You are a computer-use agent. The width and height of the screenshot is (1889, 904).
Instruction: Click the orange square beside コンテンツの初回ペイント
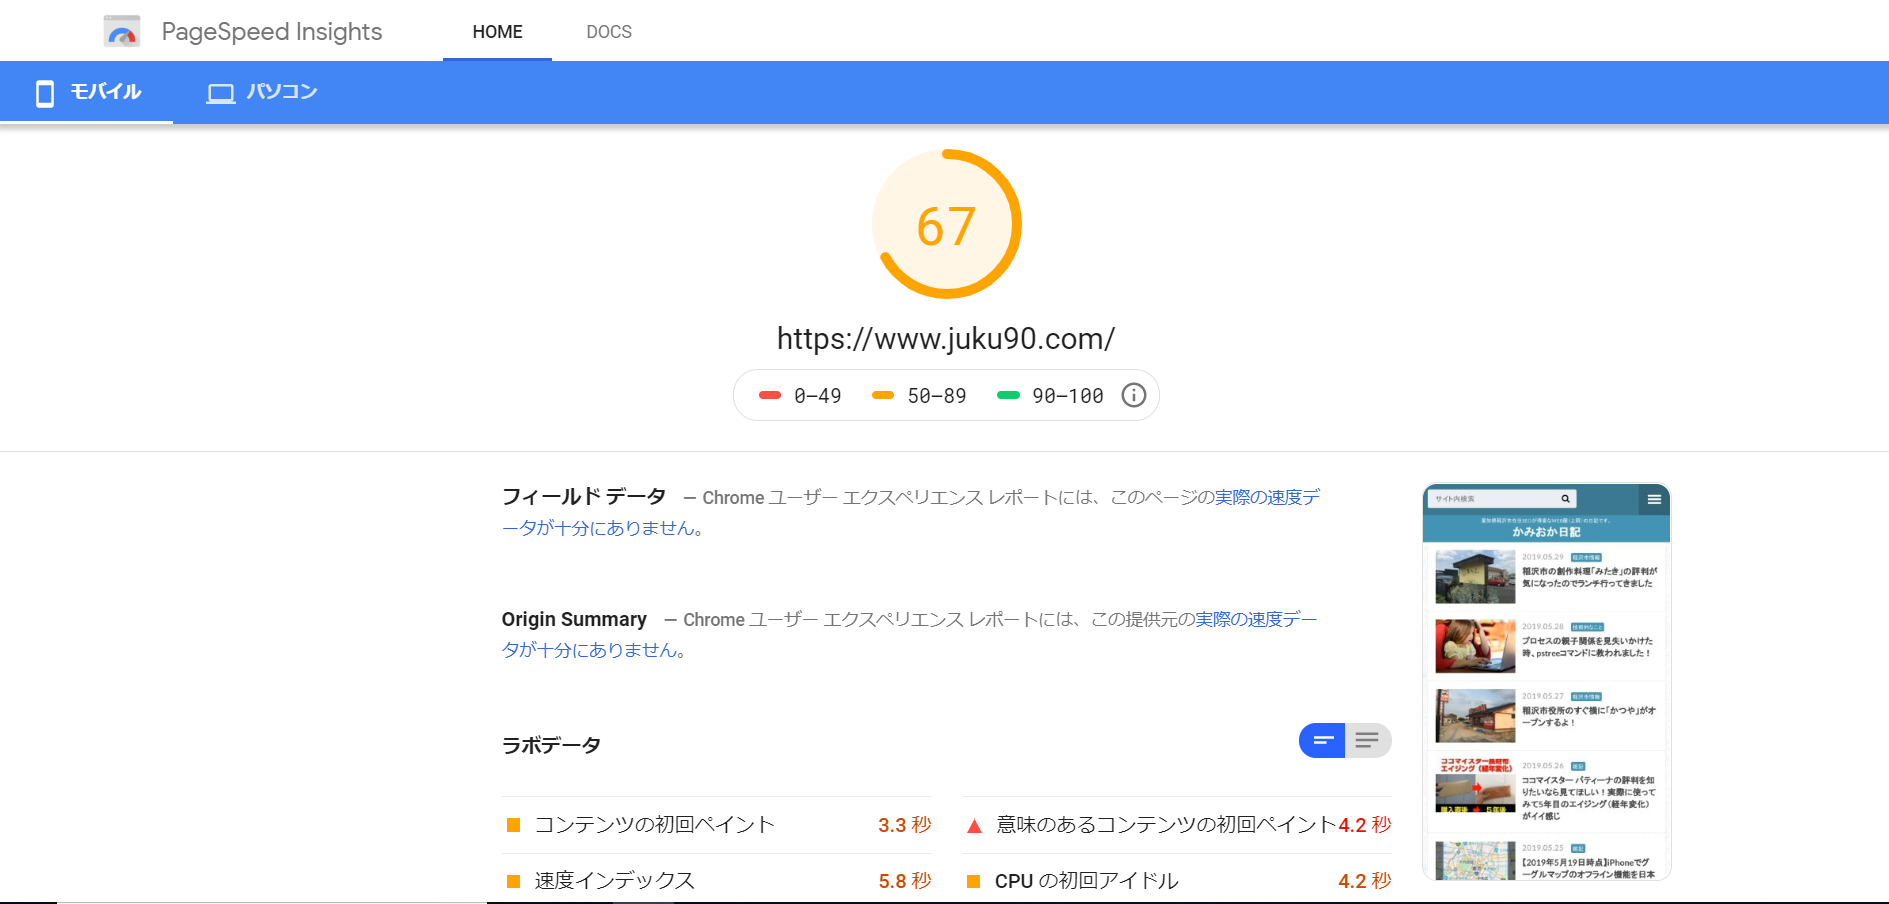(x=513, y=825)
